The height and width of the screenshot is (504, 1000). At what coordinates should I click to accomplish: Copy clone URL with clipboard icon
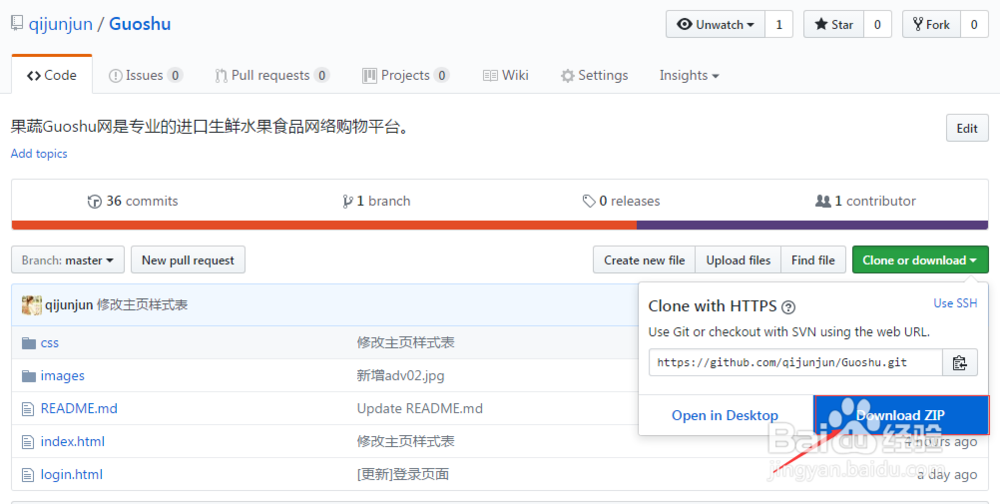[x=960, y=362]
